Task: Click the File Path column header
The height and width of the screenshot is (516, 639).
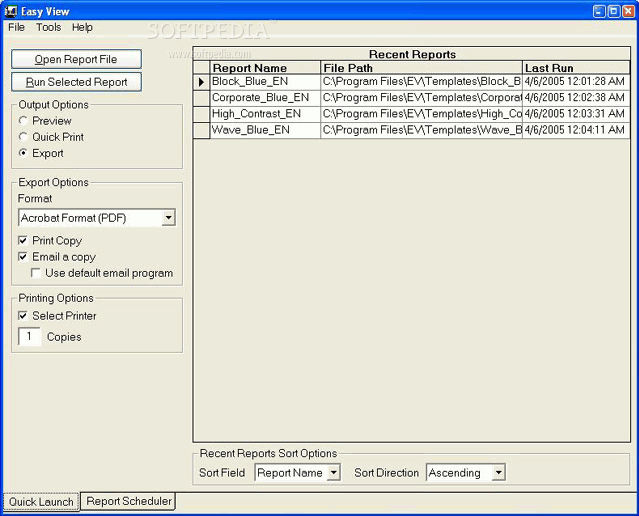Action: (x=421, y=68)
